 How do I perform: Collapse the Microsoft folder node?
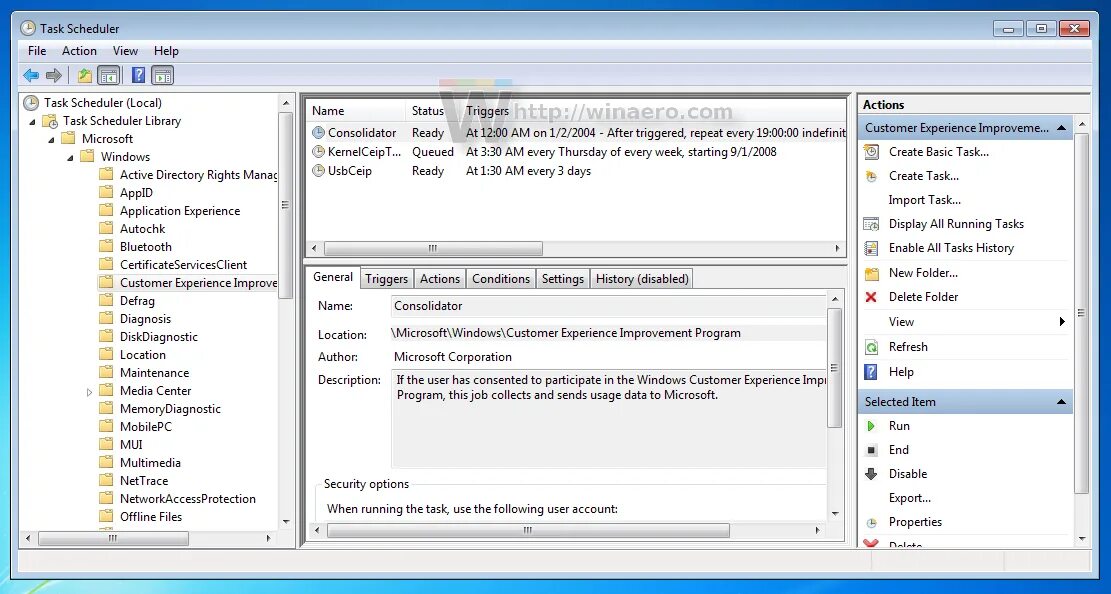click(x=51, y=140)
